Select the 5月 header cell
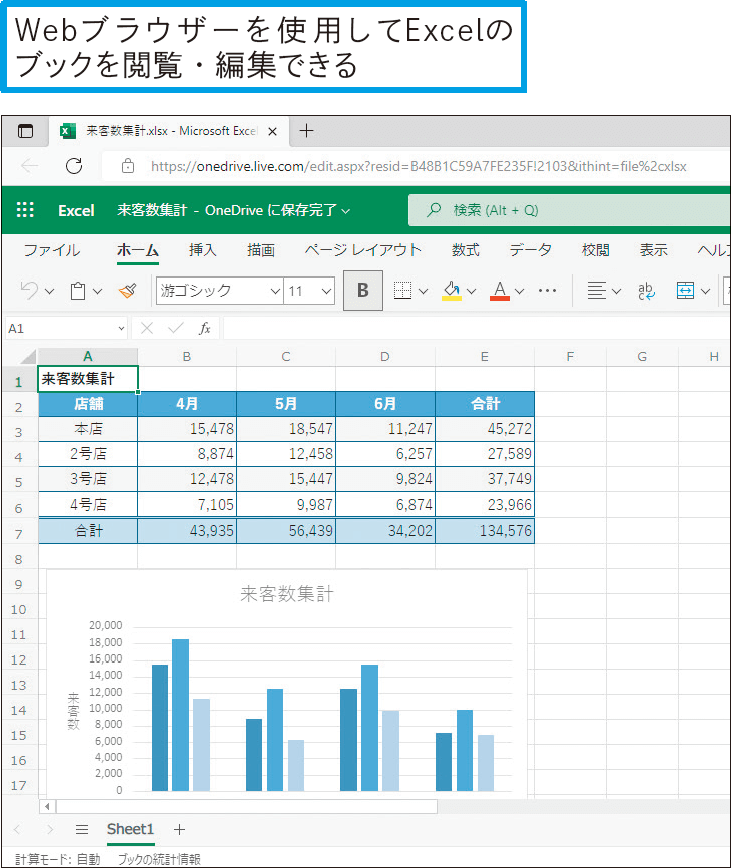The height and width of the screenshot is (868, 731). [x=286, y=404]
